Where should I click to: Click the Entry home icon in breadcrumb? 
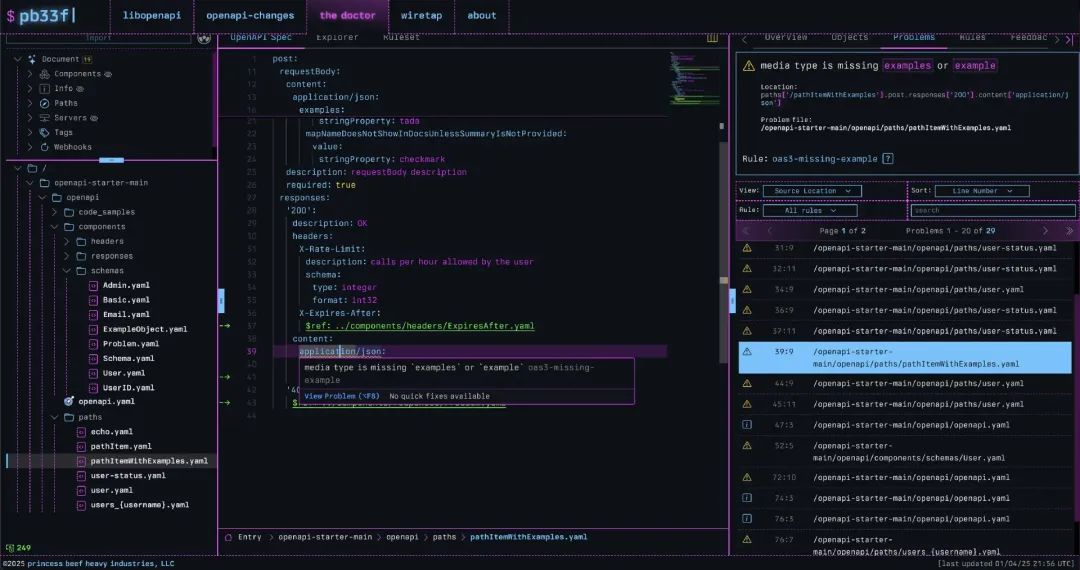[228, 537]
